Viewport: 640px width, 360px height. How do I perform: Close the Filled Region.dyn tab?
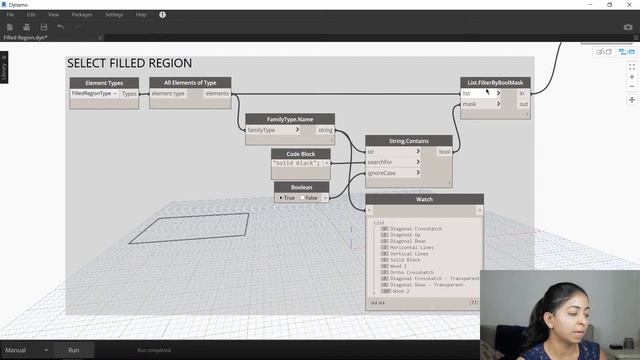(x=100, y=38)
